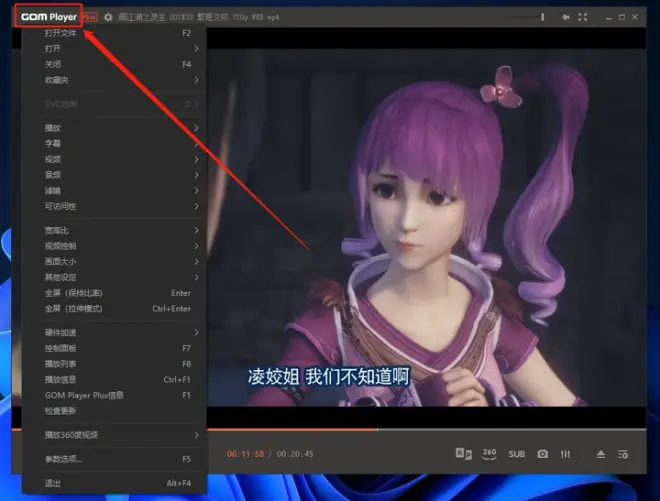The height and width of the screenshot is (501, 660).
Task: Close the GOM Player window
Action: [635, 17]
